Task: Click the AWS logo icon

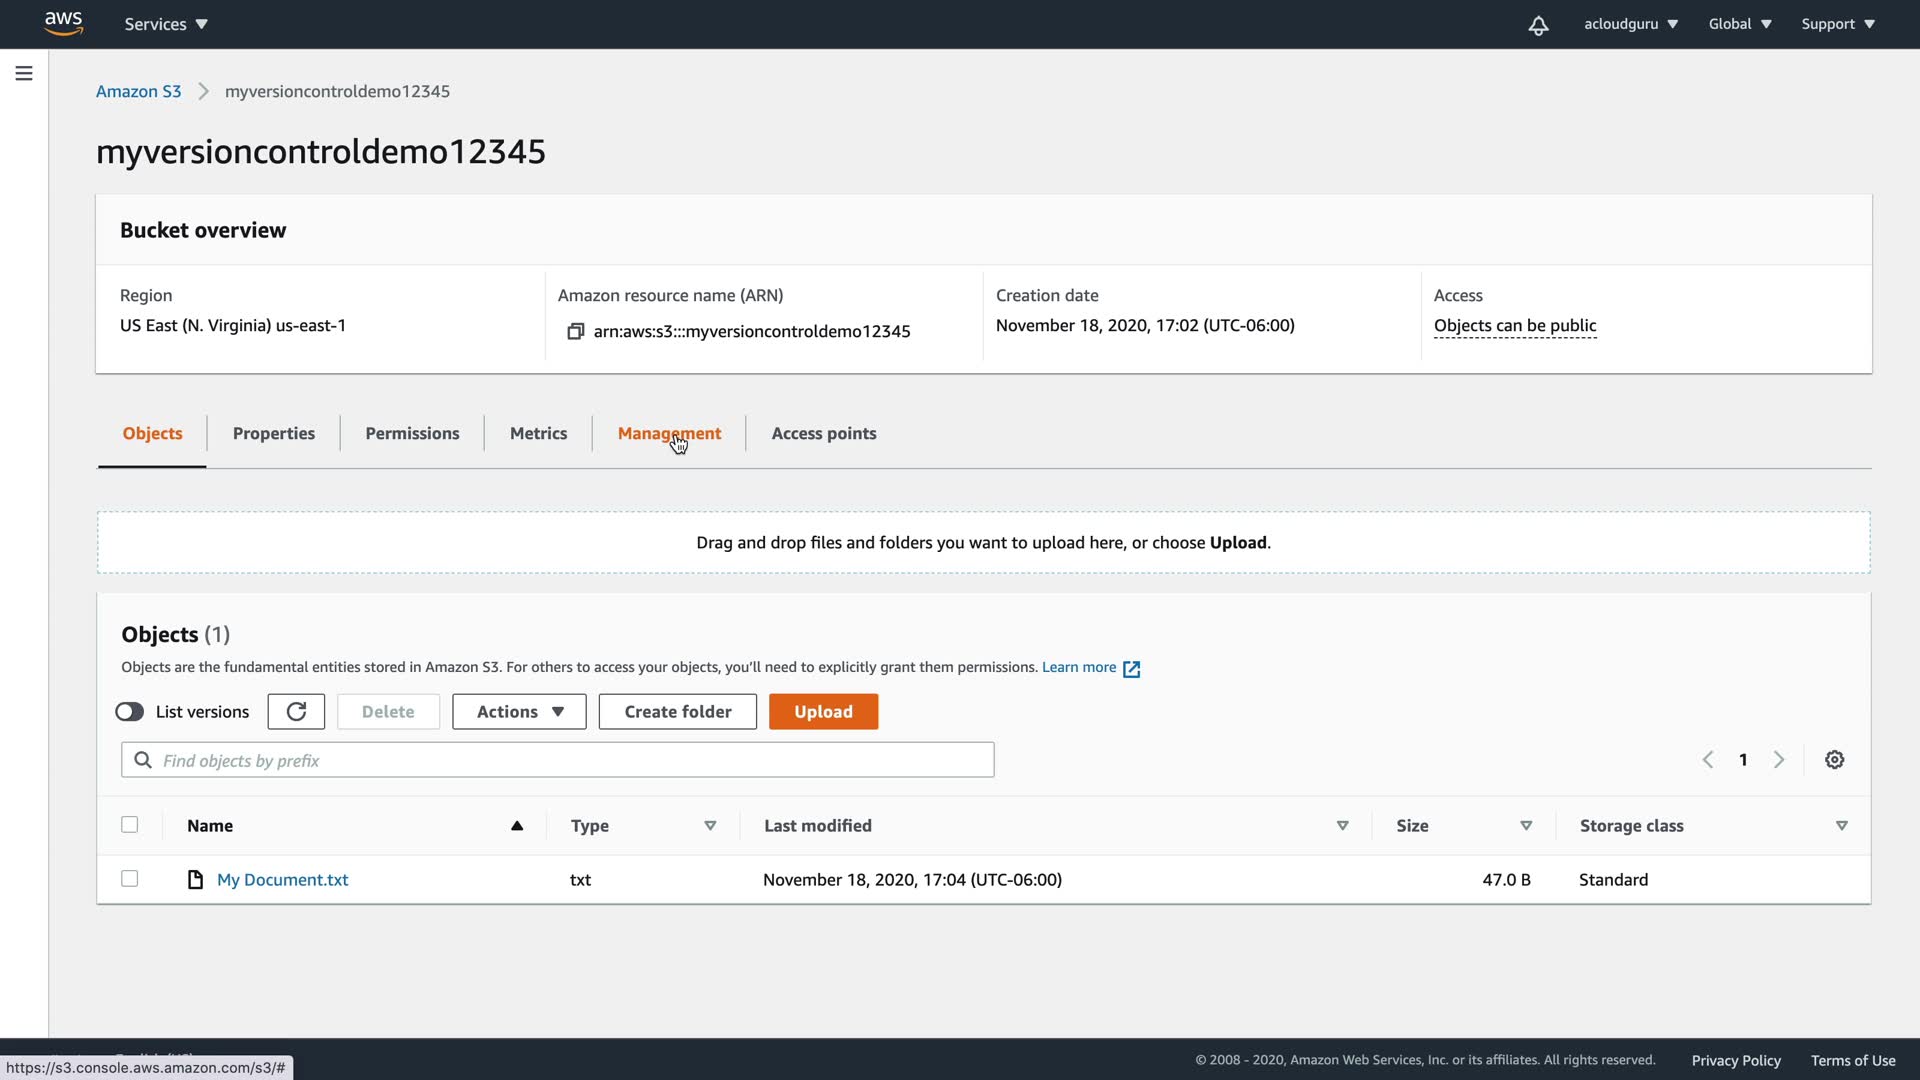Action: 63,23
